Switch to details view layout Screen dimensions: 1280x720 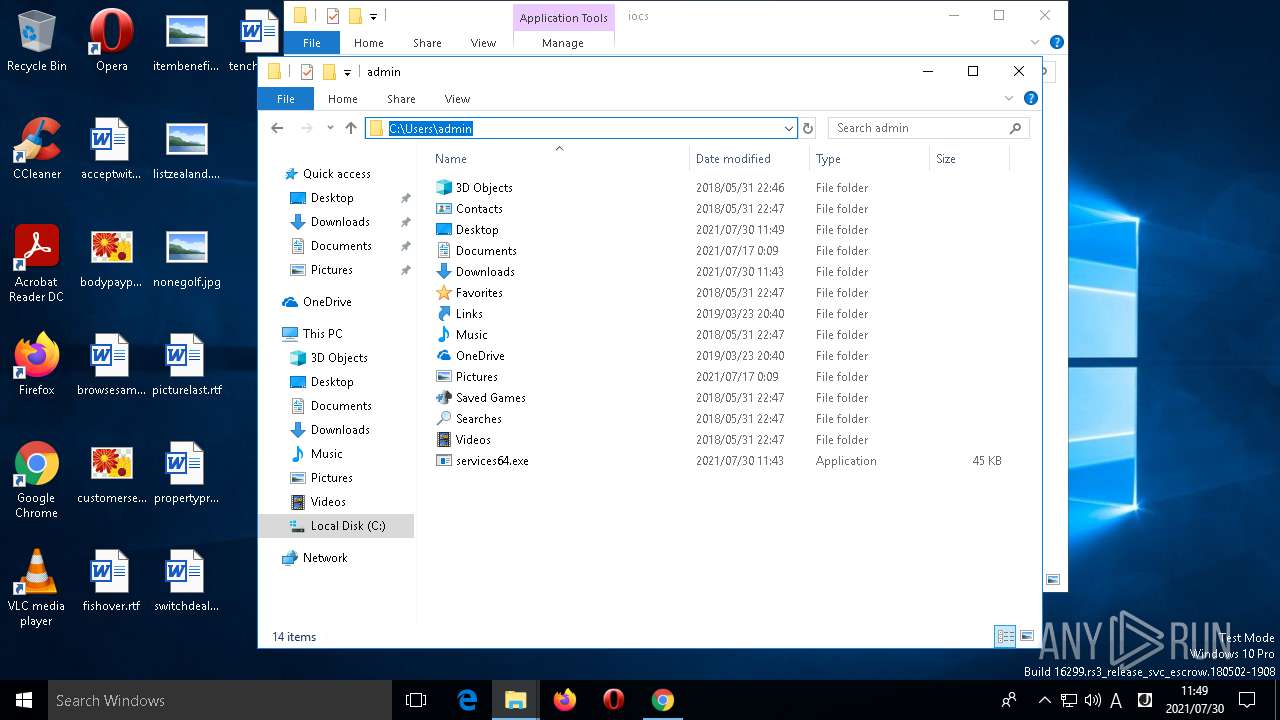tap(1005, 636)
